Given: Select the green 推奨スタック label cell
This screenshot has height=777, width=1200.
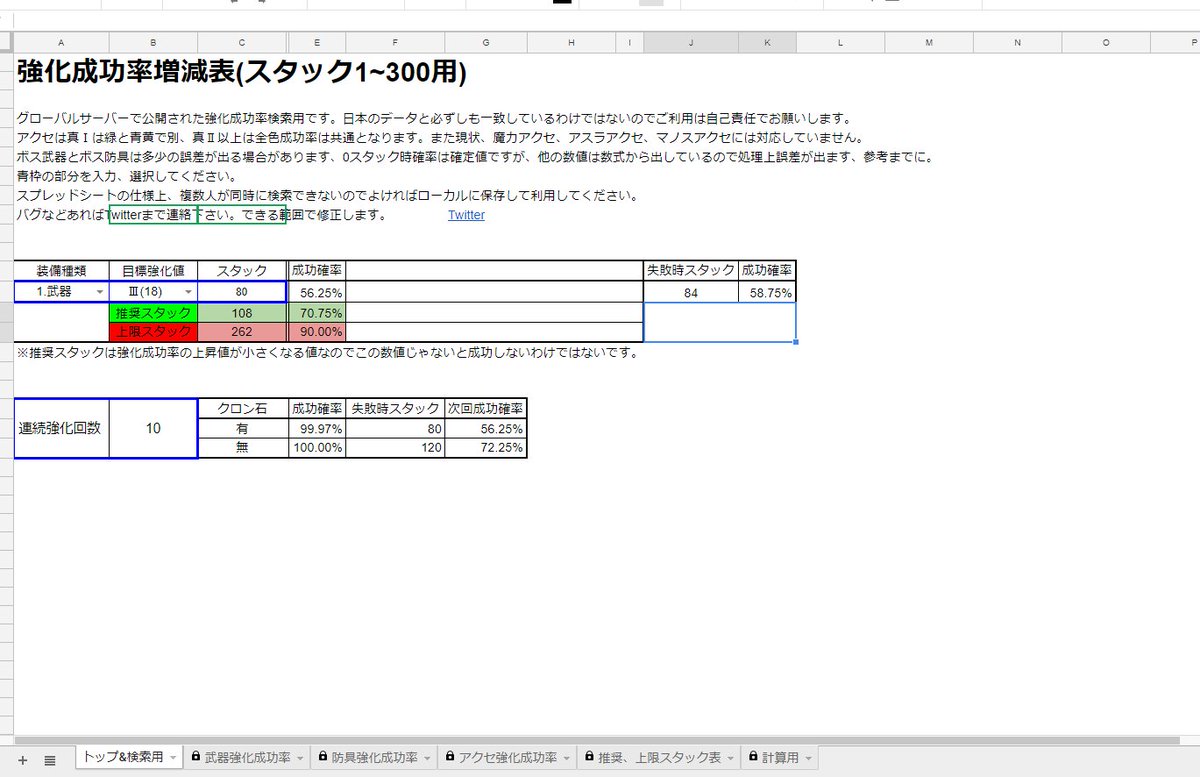Looking at the screenshot, I should (153, 312).
